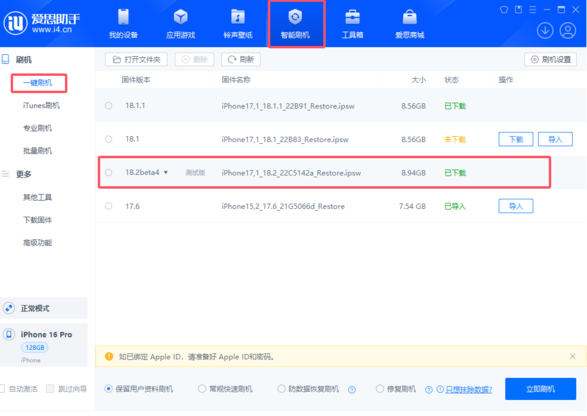Open the 我的设备 (My Device) tab
The height and width of the screenshot is (416, 587).
[x=123, y=24]
